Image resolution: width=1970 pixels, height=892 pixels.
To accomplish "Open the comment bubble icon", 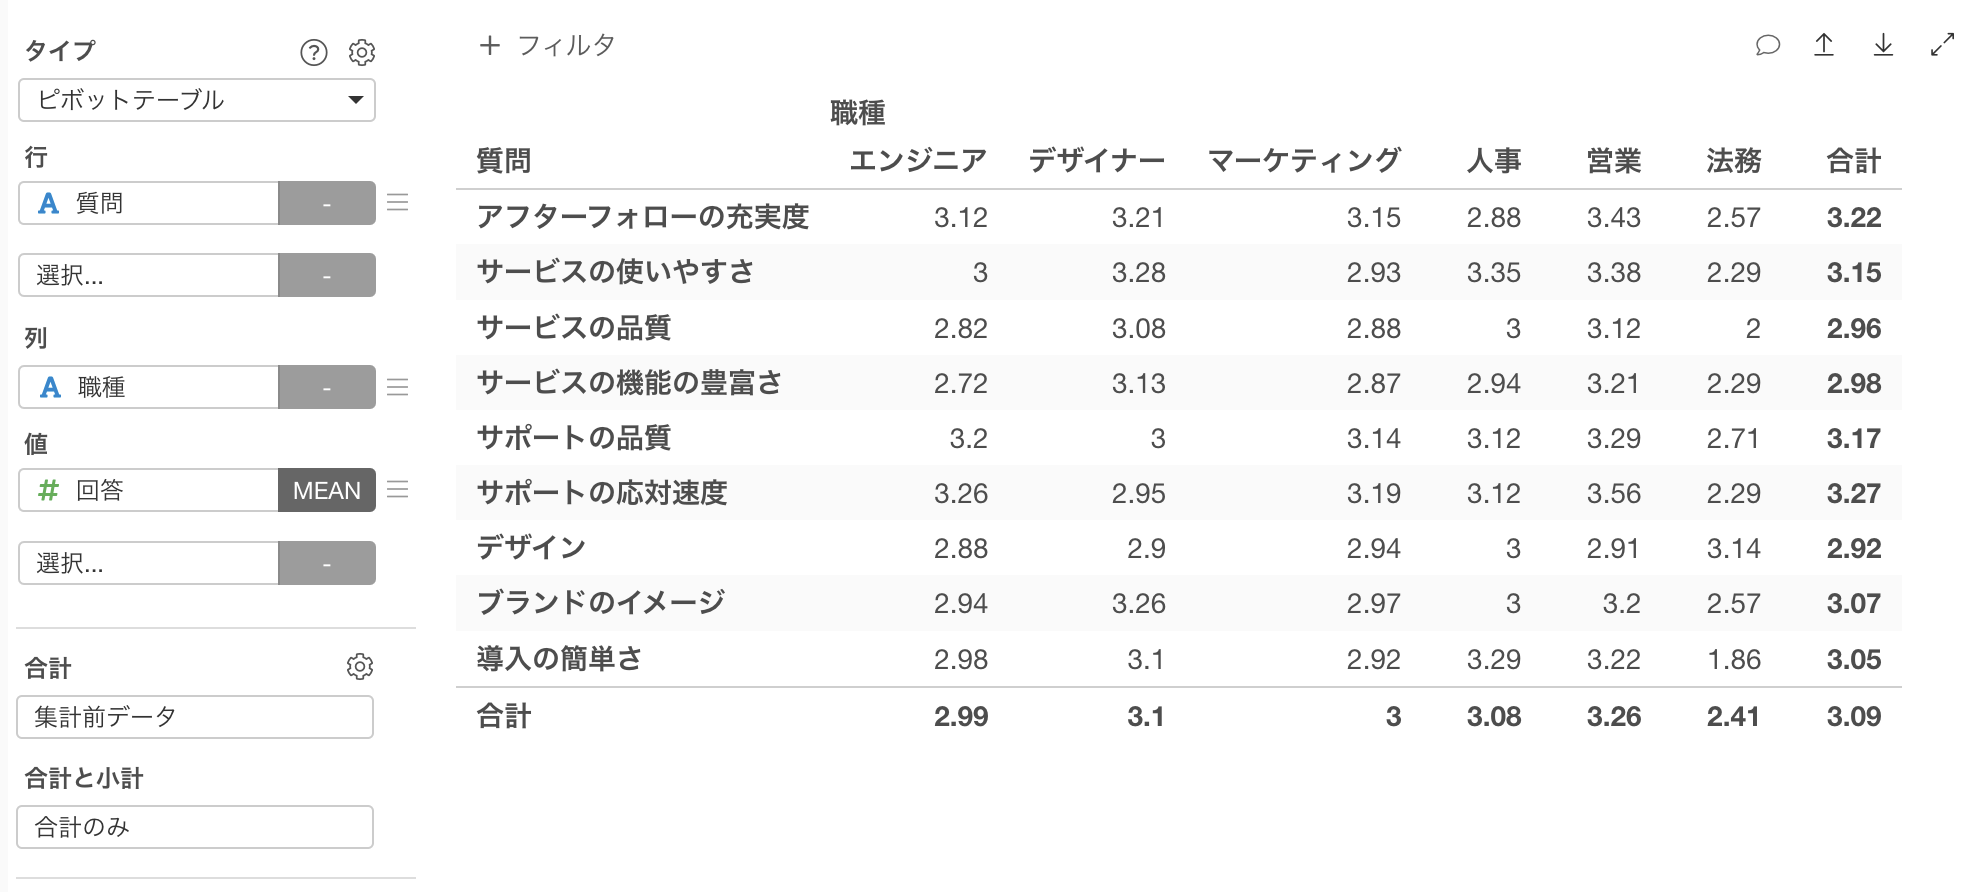I will click(1767, 45).
